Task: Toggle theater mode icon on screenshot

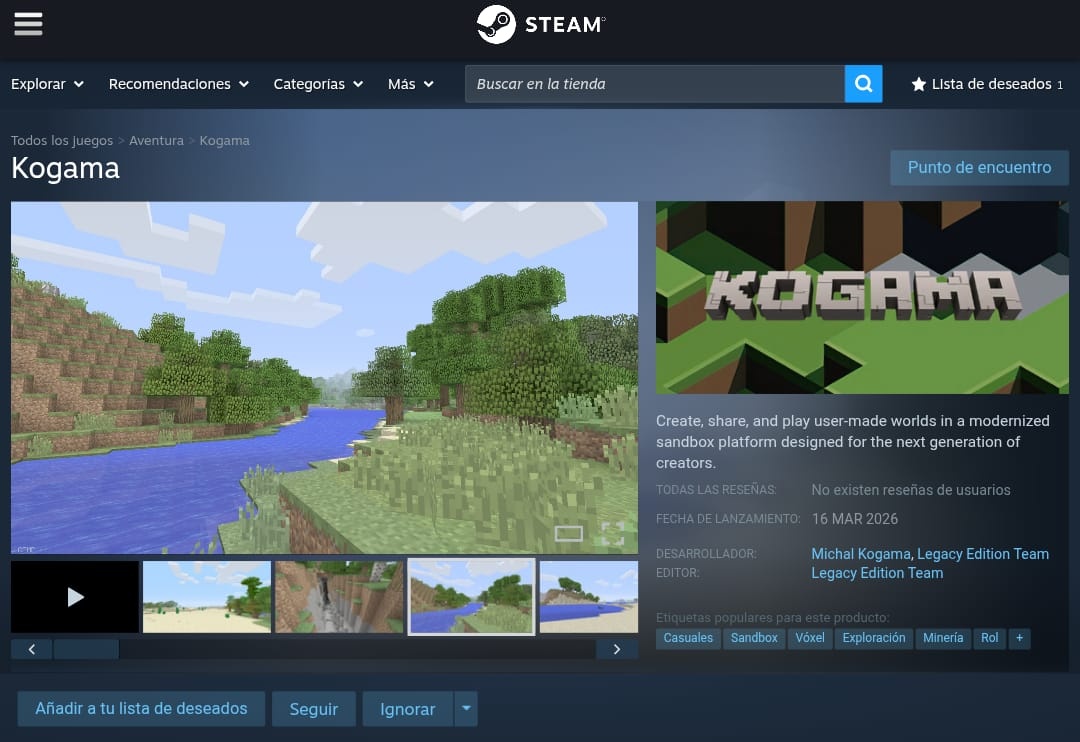Action: click(x=569, y=533)
